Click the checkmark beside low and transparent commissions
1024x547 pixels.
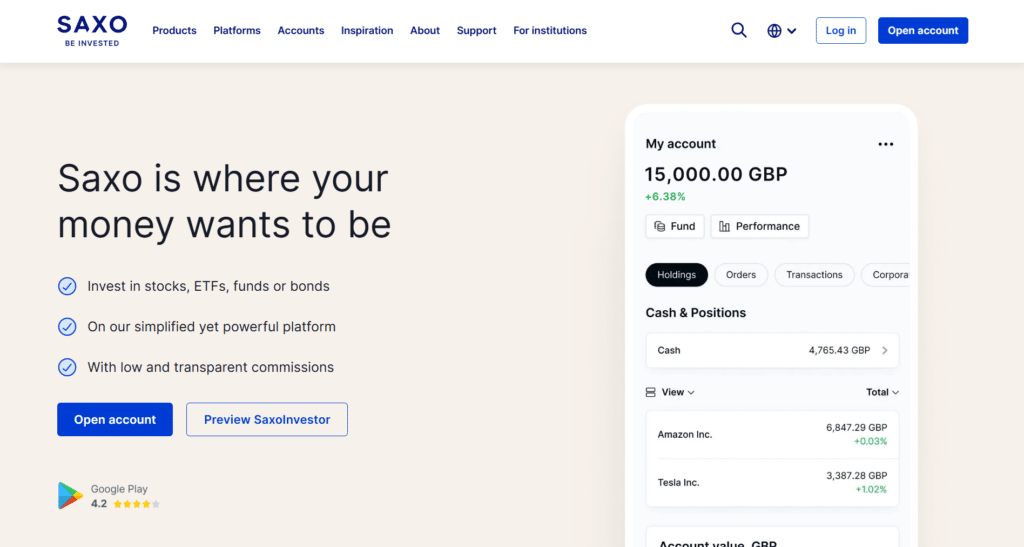tap(67, 367)
